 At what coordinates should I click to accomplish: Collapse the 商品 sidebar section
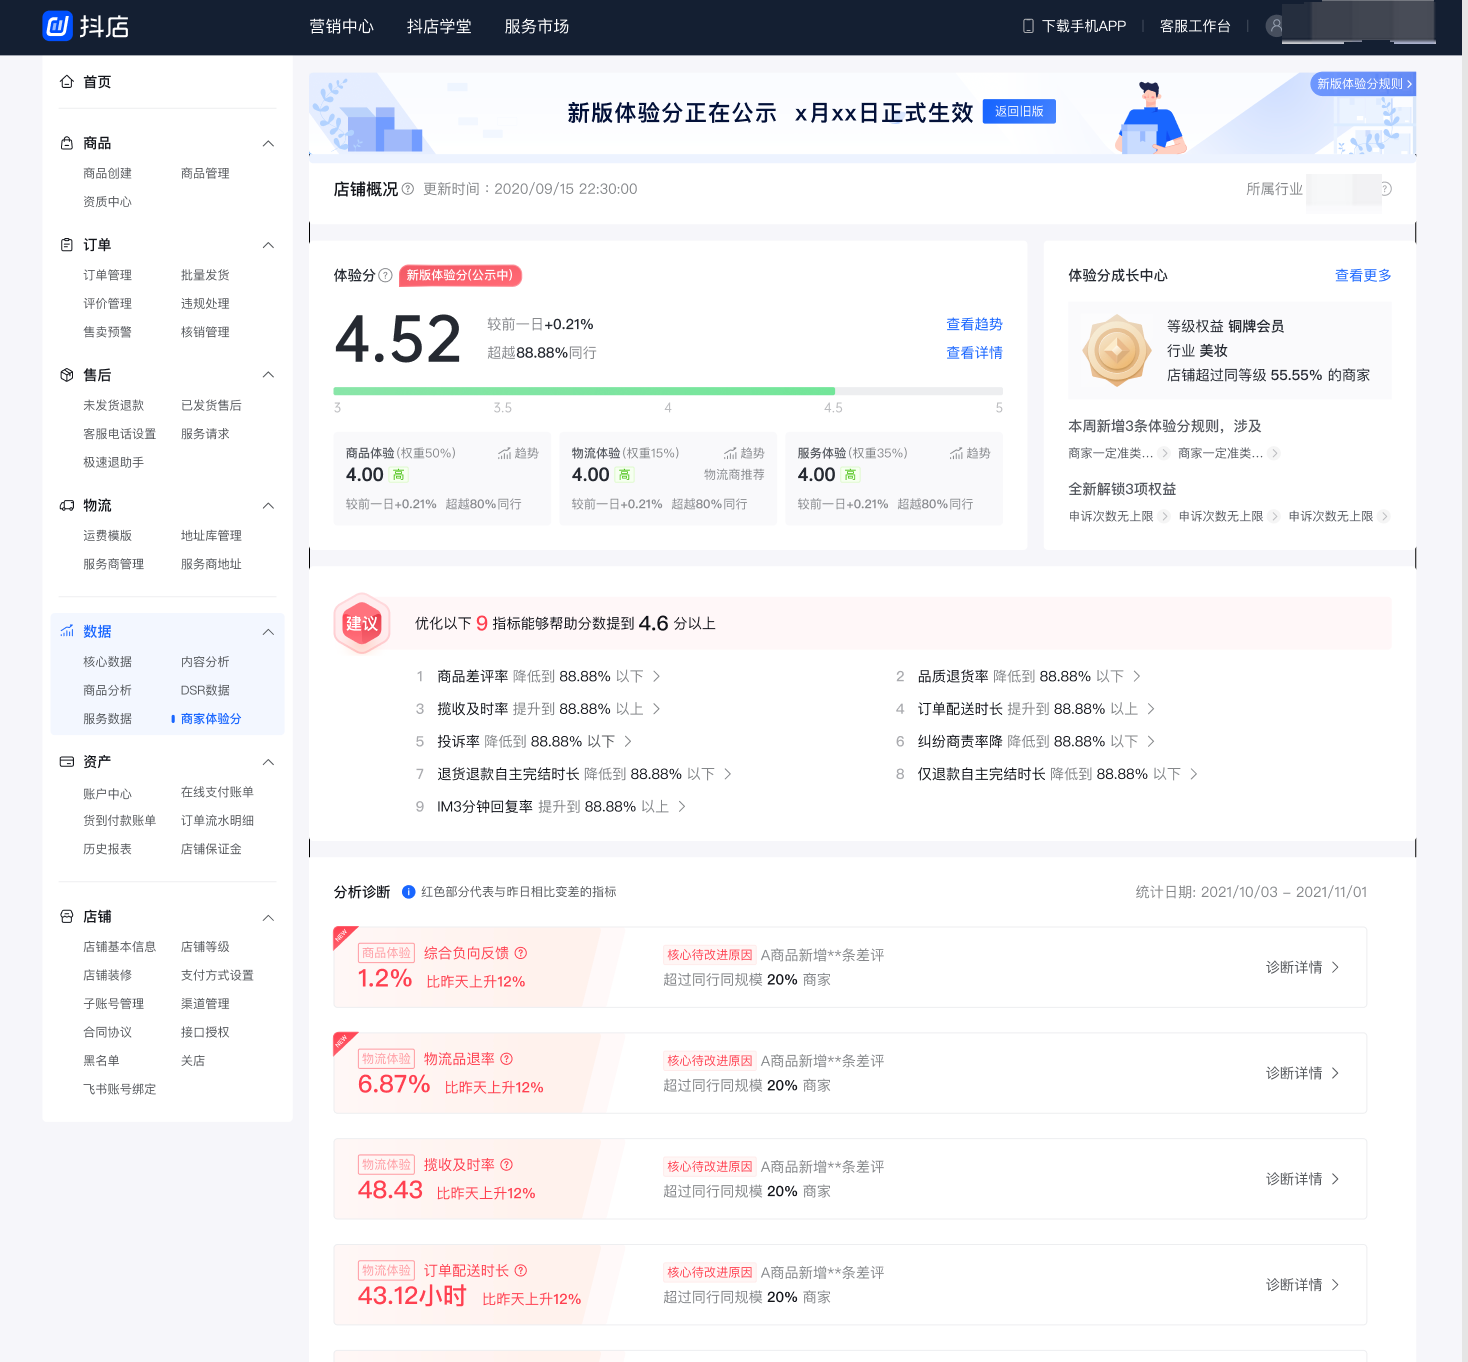coord(267,143)
